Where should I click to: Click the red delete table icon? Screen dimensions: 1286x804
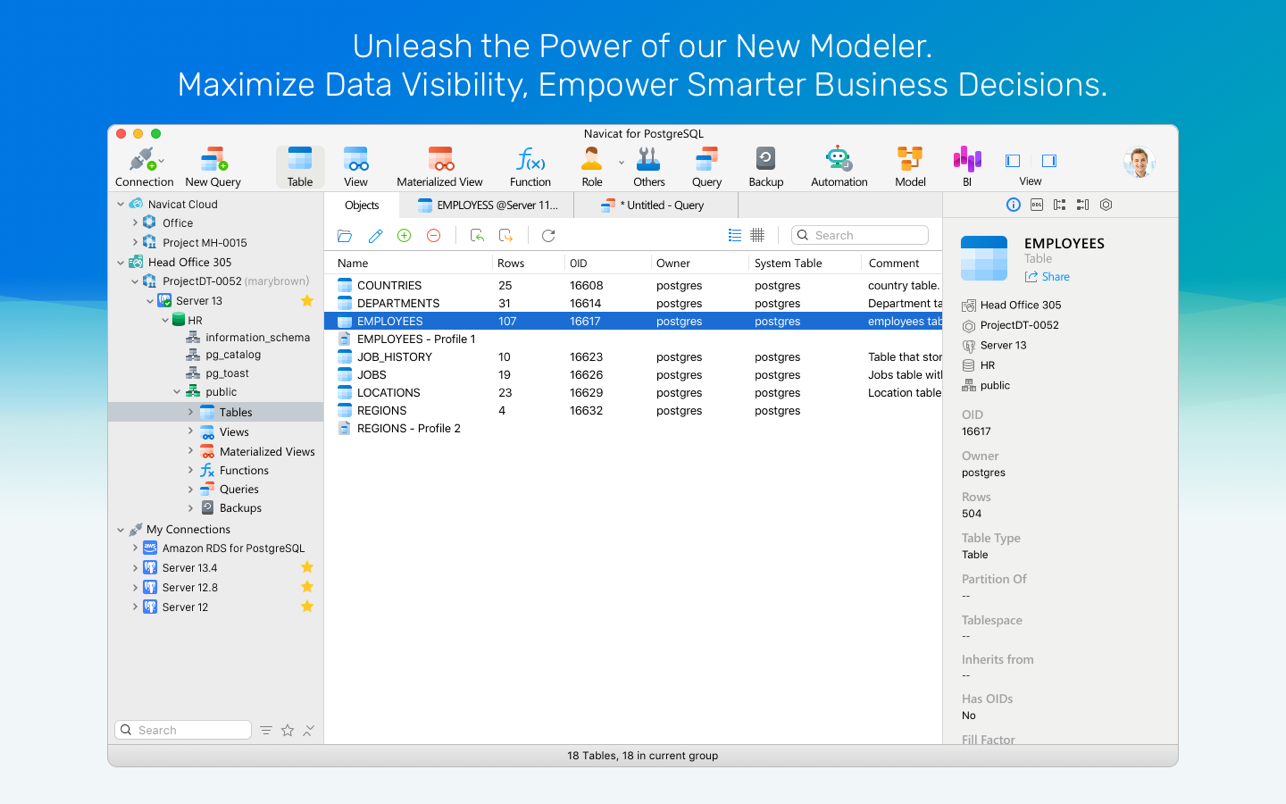[434, 236]
